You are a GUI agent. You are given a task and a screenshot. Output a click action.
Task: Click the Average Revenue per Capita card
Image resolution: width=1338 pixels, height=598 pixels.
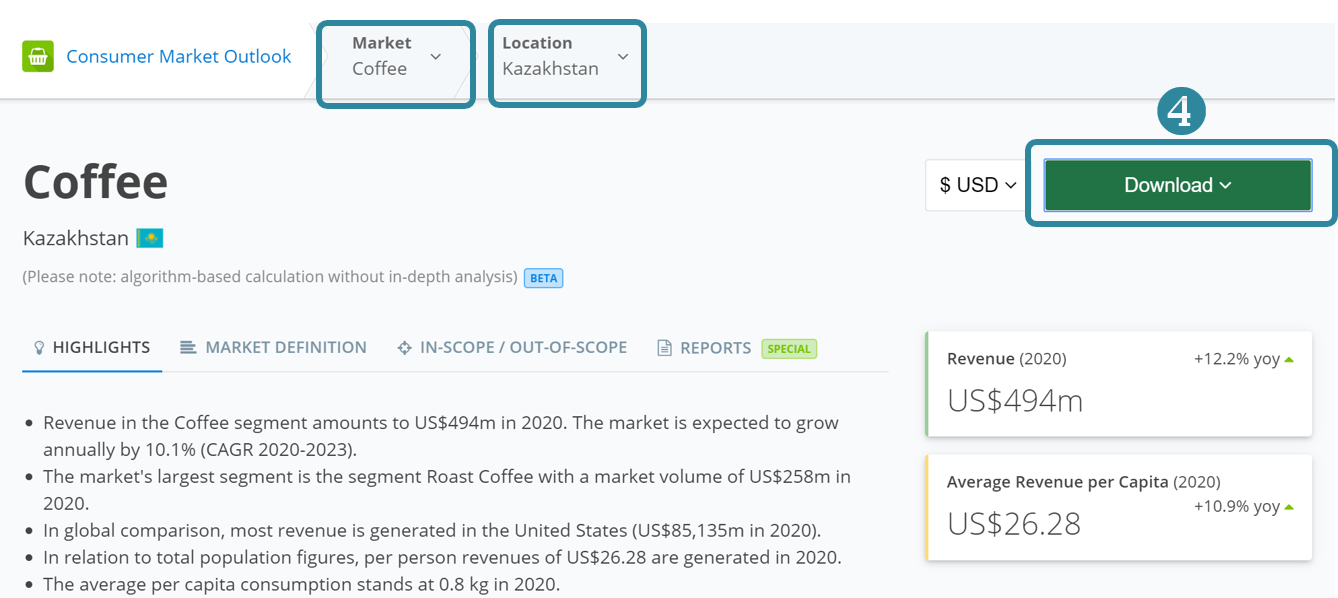pos(1118,507)
